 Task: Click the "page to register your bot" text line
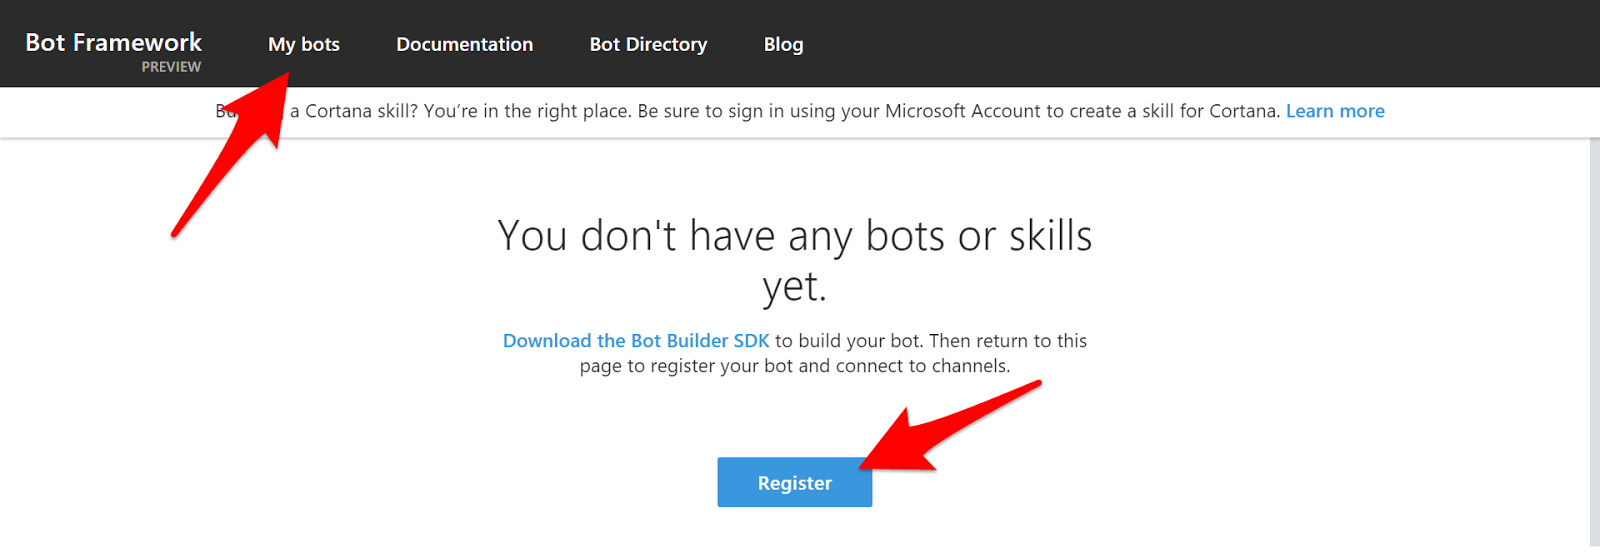(794, 366)
